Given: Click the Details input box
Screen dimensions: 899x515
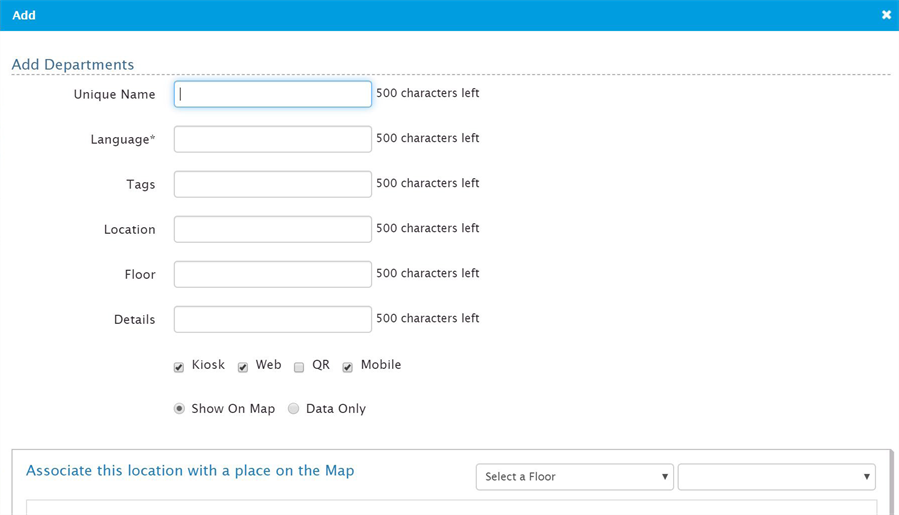Looking at the screenshot, I should tap(273, 319).
